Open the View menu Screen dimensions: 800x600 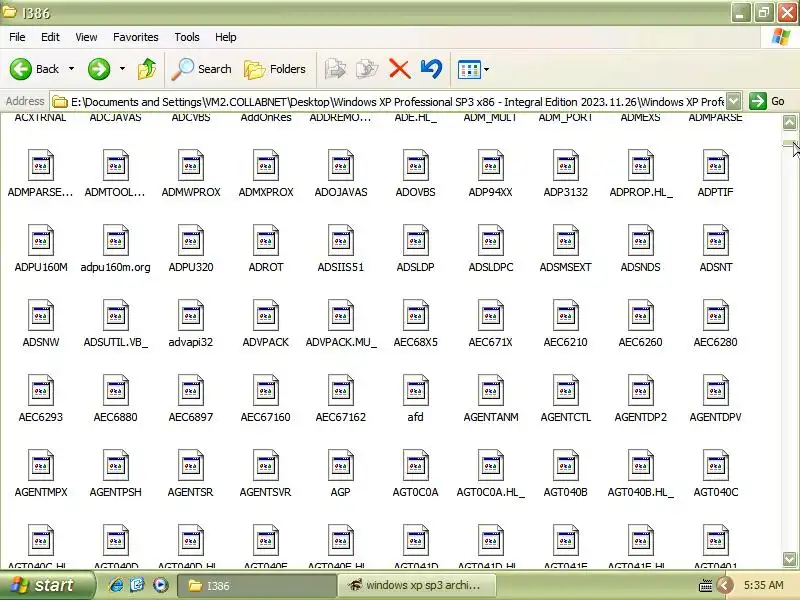[x=86, y=37]
